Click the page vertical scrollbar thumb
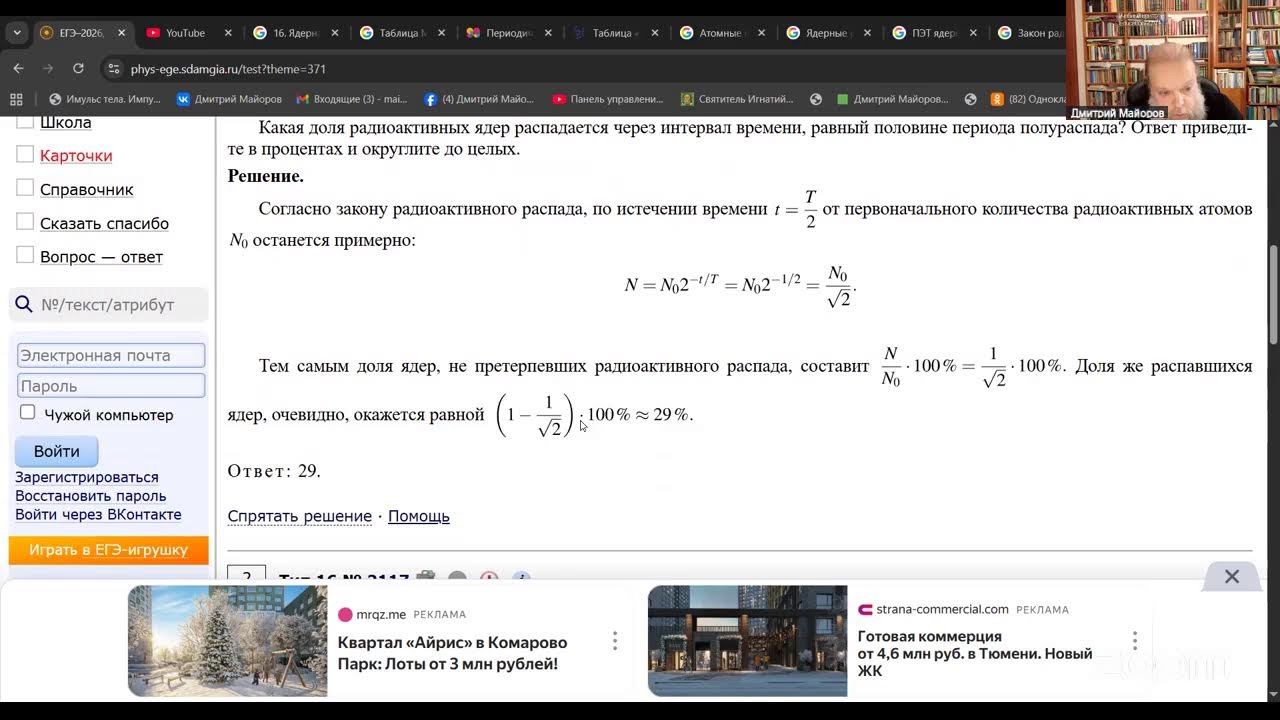 (x=1272, y=294)
